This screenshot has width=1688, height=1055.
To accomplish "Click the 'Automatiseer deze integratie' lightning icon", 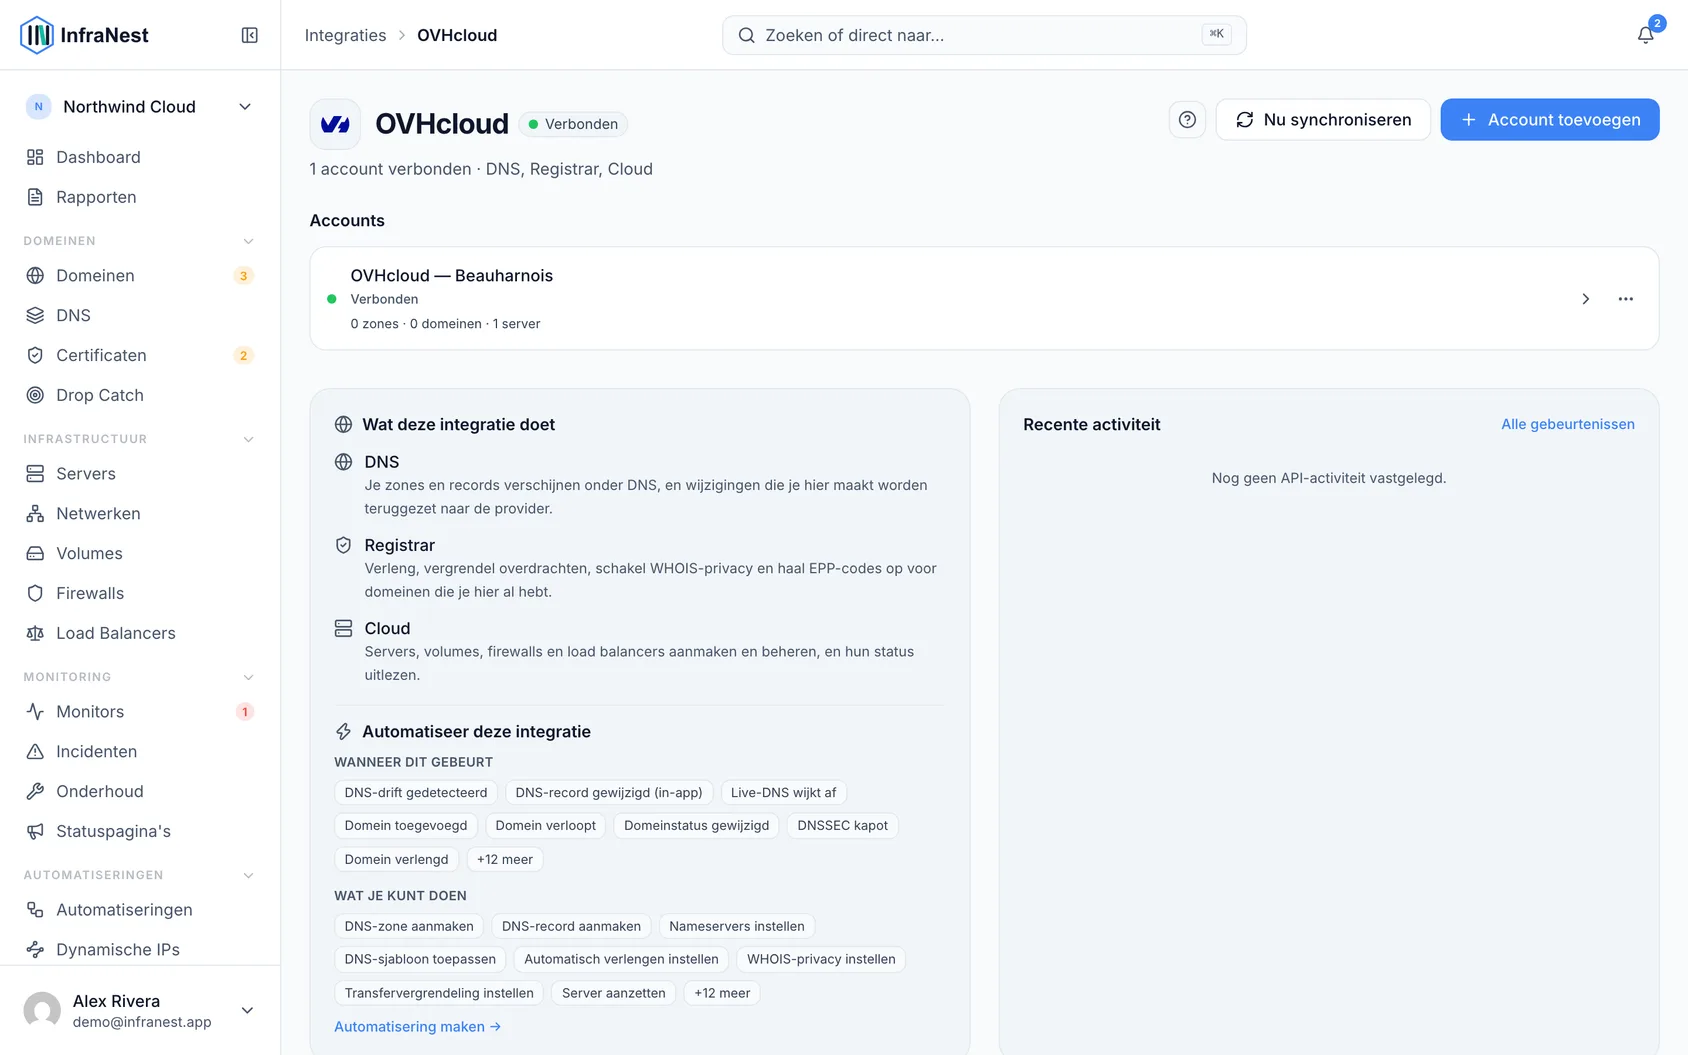I will 343,732.
